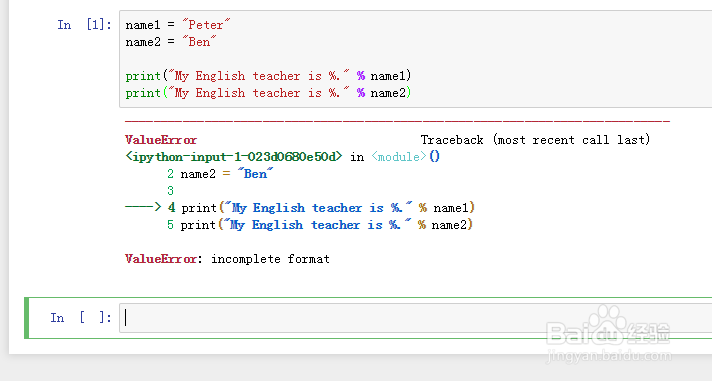This screenshot has height=381, width=712.
Task: Click the print statement using name1 in cell
Action: pos(268,76)
